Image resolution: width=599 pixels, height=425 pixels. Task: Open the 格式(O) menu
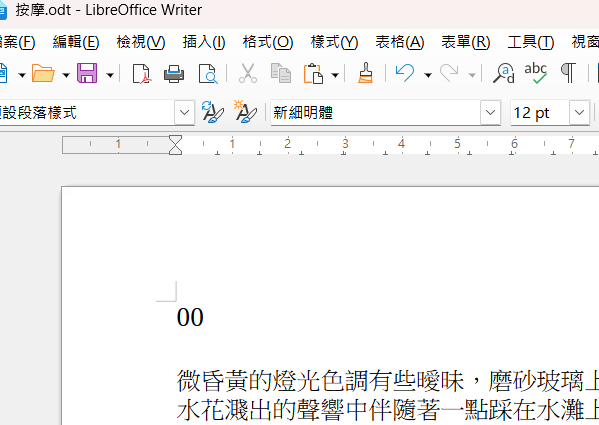268,42
